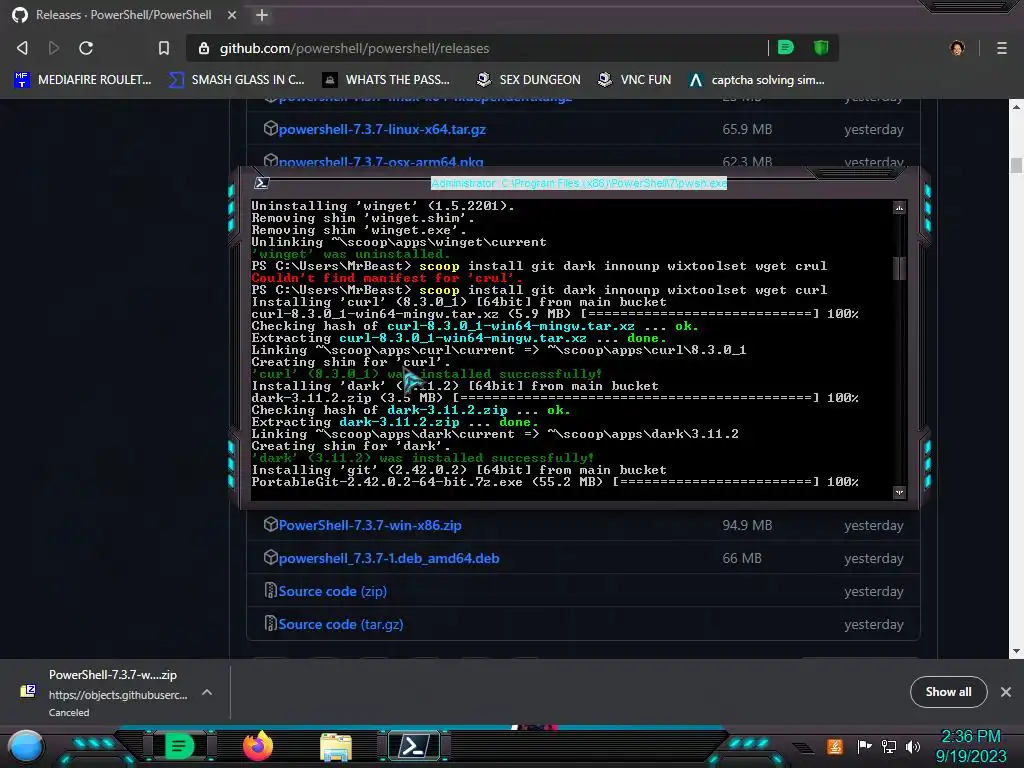
Task: Reload the GitHub releases page
Action: pyautogui.click(x=86, y=48)
